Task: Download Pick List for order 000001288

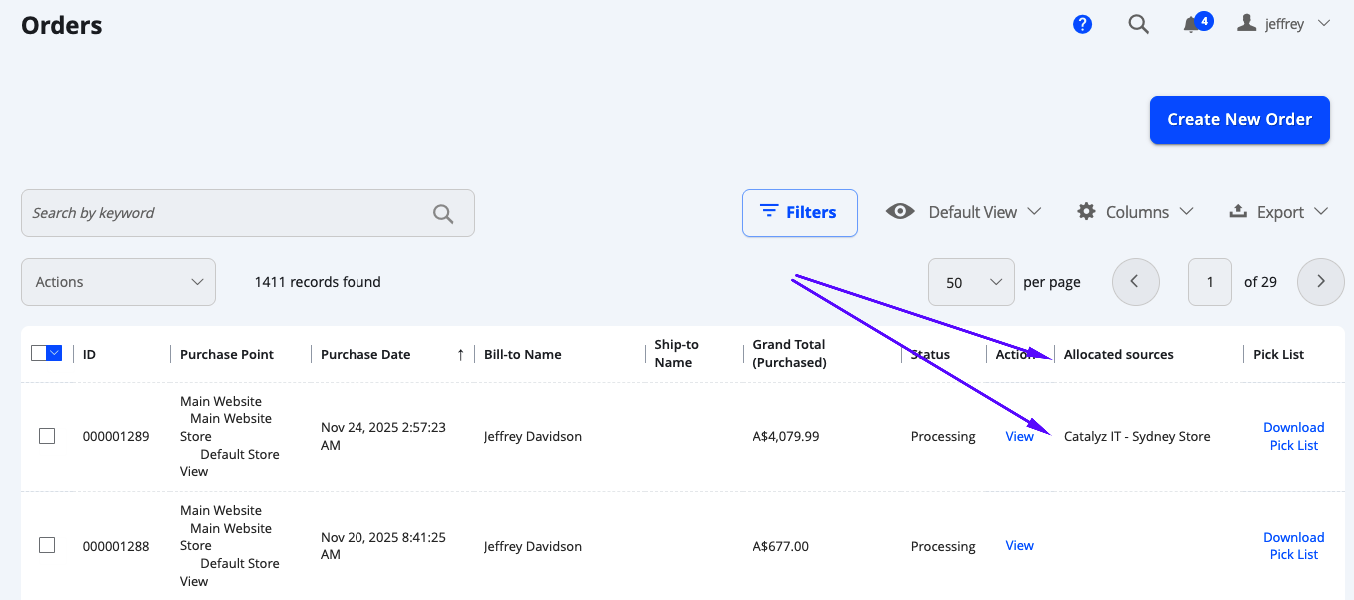Action: tap(1293, 546)
